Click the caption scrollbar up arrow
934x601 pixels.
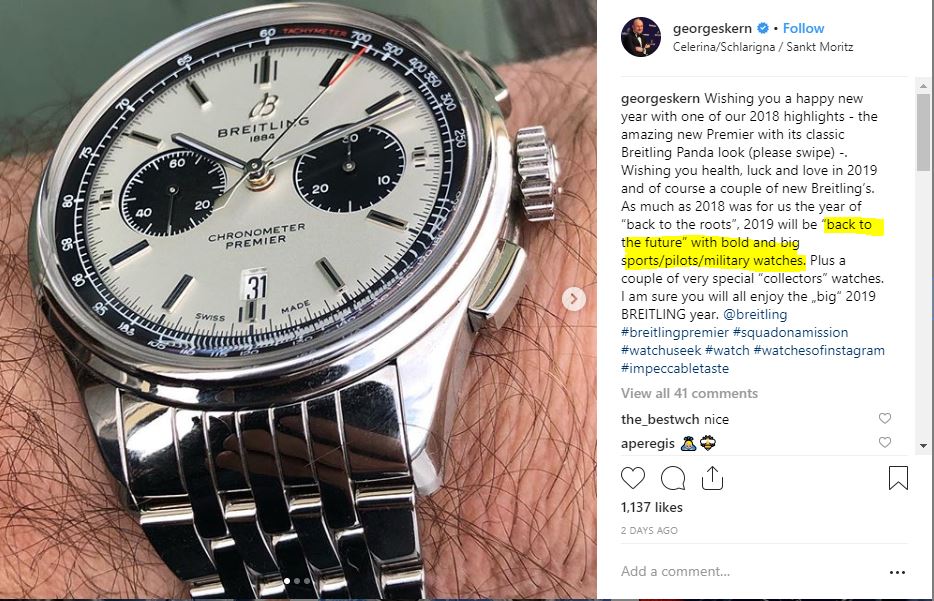[923, 86]
